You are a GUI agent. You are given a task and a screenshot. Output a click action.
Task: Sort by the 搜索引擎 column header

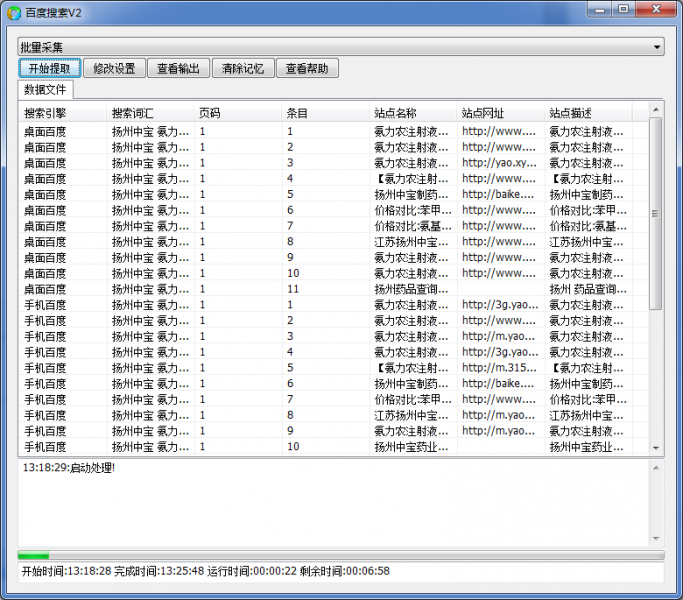tap(63, 113)
